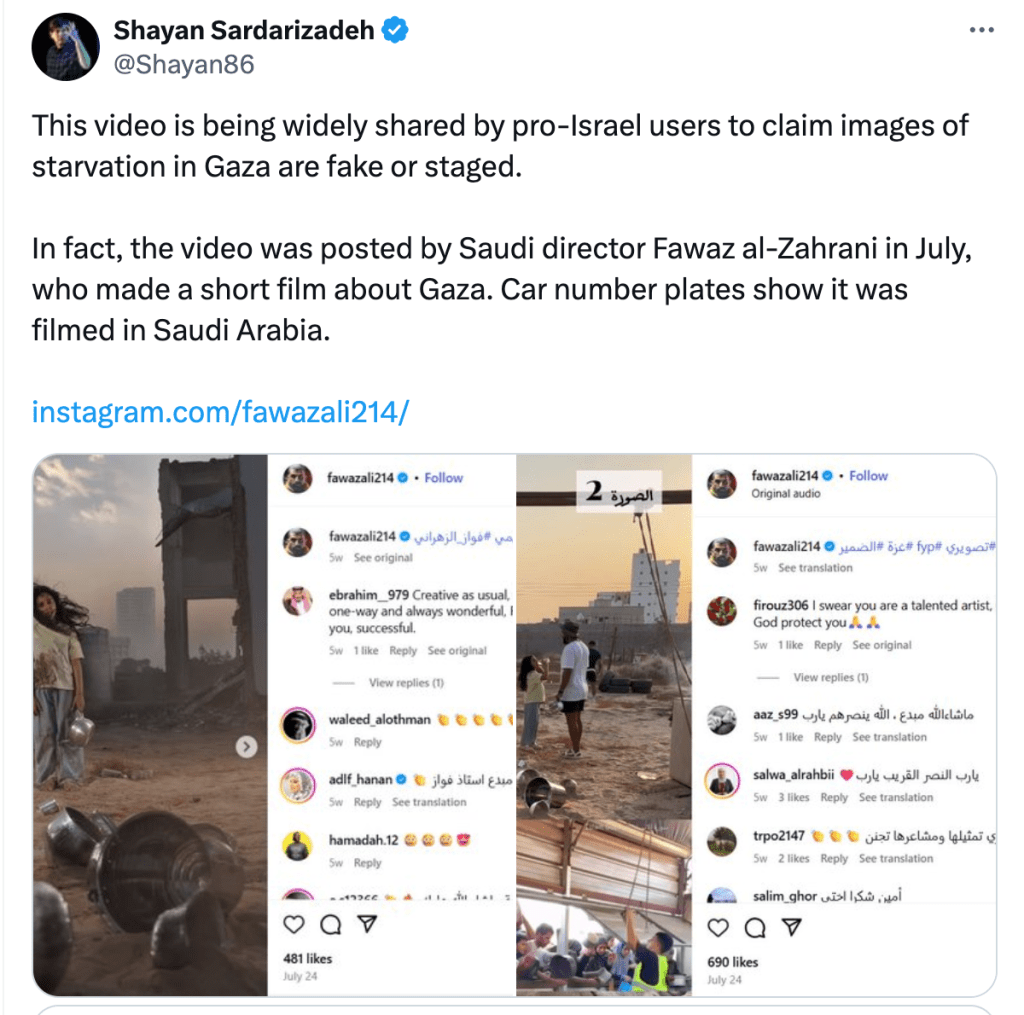Image resolution: width=1024 pixels, height=1015 pixels.
Task: Click Shayan Sardarizadeh's profile avatar
Action: (65, 48)
